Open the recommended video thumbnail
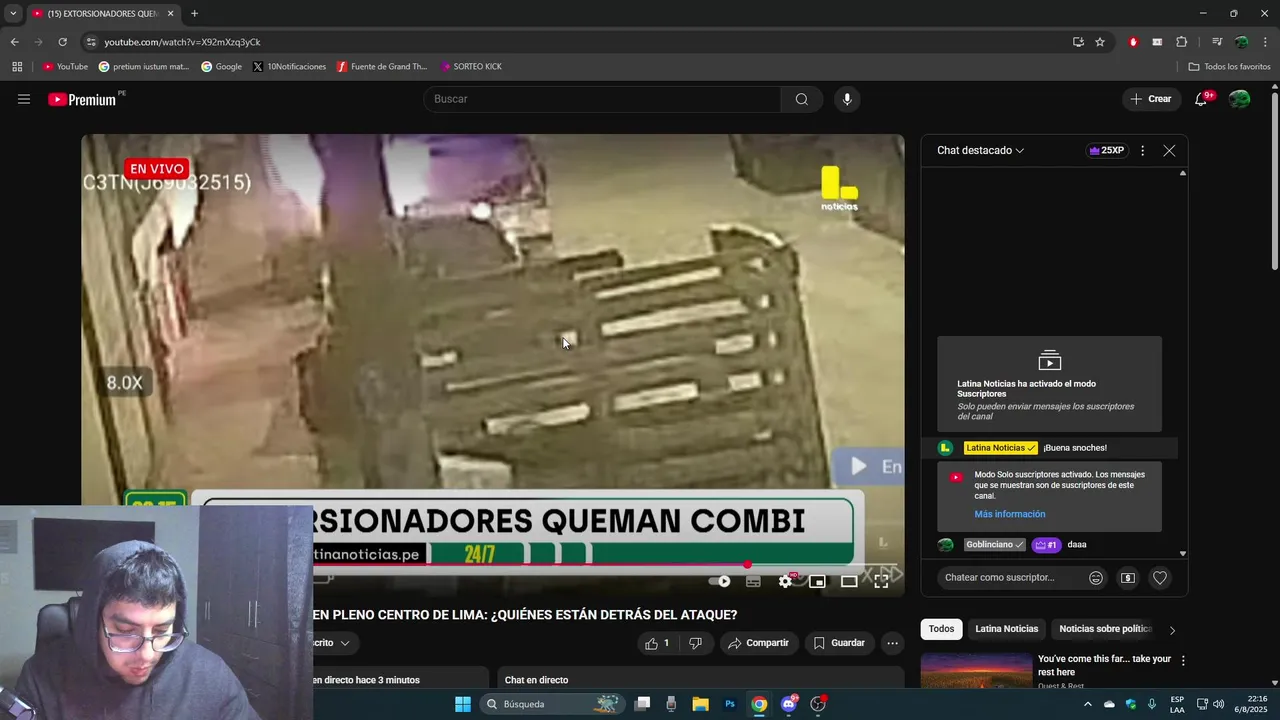Image resolution: width=1280 pixels, height=720 pixels. (976, 670)
